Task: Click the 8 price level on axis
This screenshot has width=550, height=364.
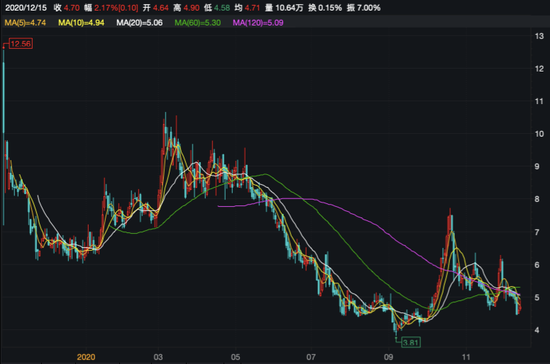Action: (x=537, y=199)
